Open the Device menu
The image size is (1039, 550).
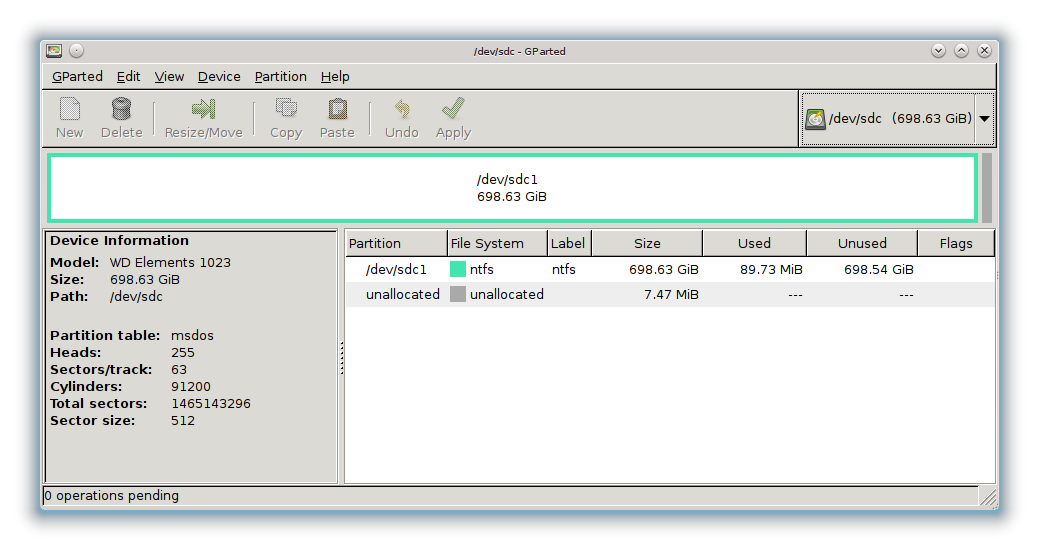pos(219,76)
